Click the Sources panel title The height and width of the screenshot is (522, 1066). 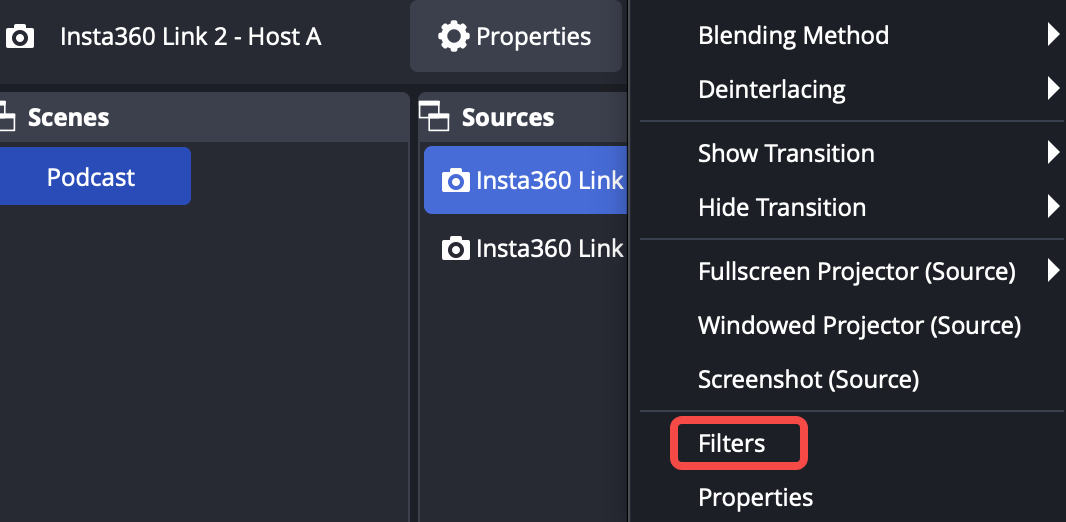pyautogui.click(x=507, y=117)
